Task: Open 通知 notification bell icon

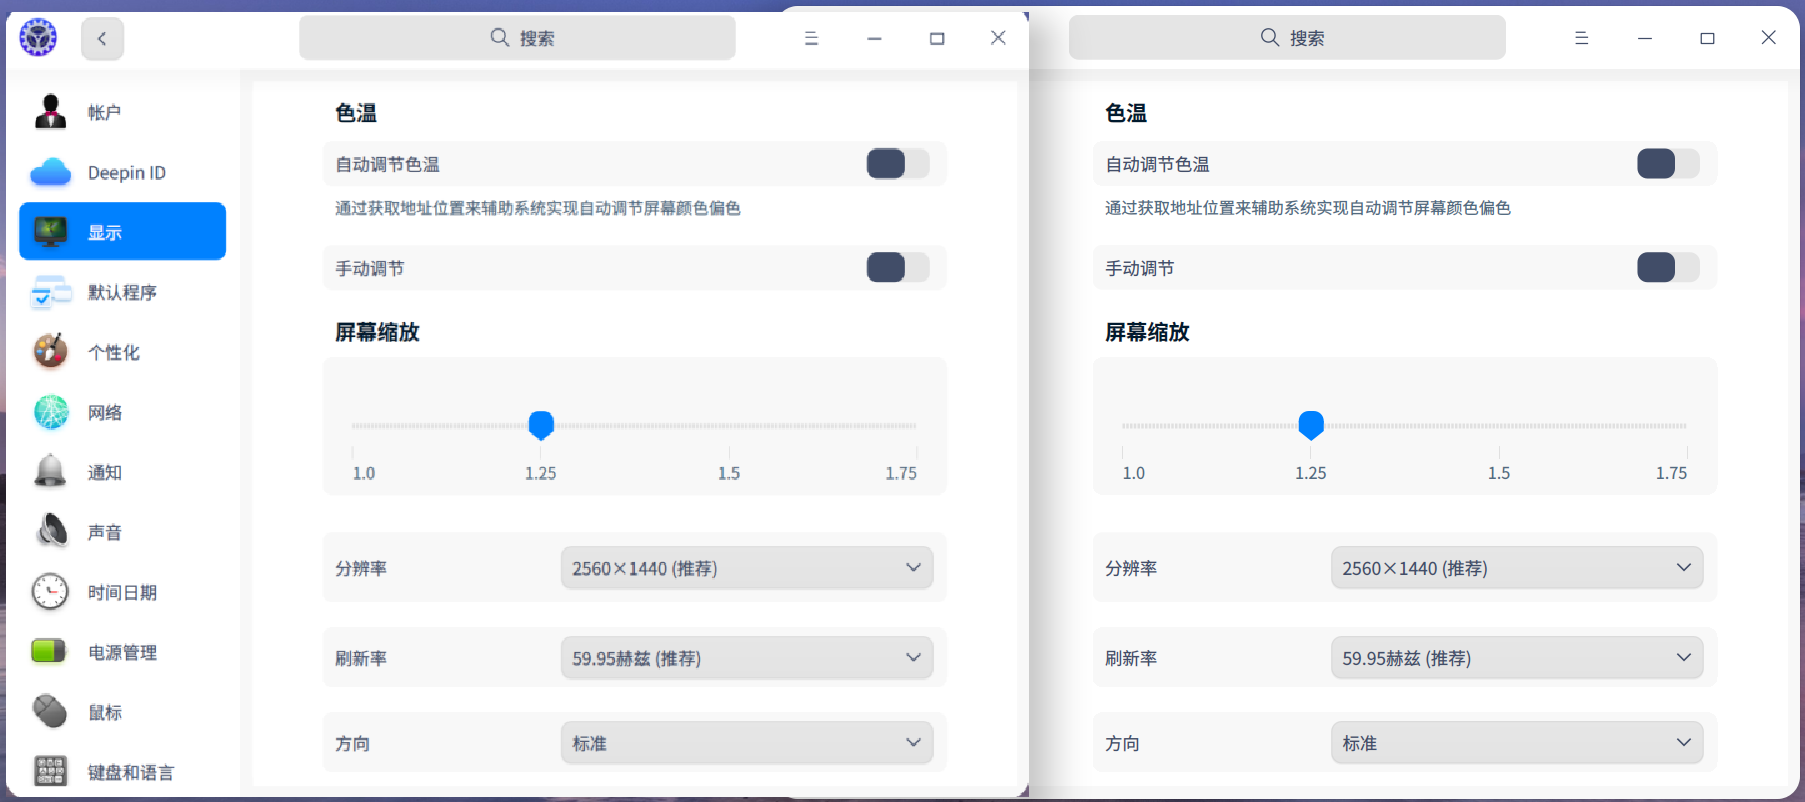Action: [50, 472]
